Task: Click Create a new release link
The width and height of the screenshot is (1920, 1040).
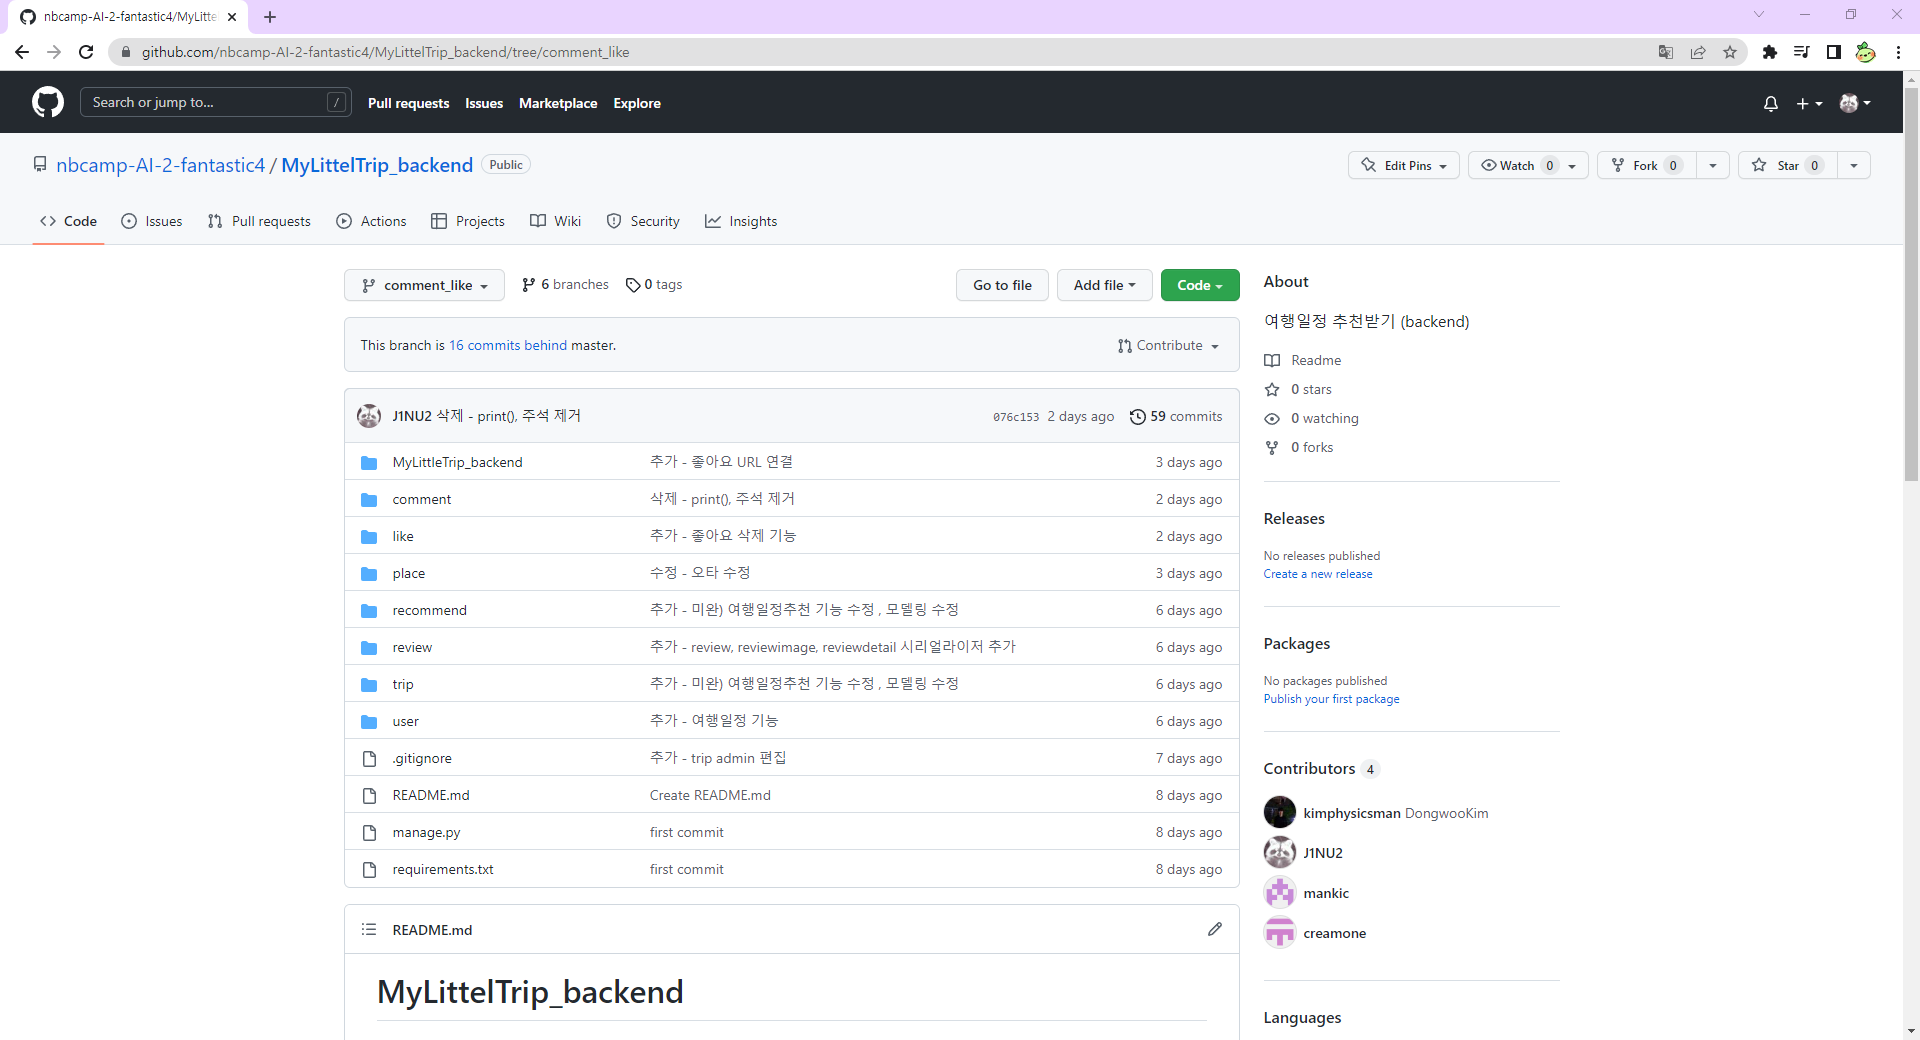Action: tap(1318, 574)
